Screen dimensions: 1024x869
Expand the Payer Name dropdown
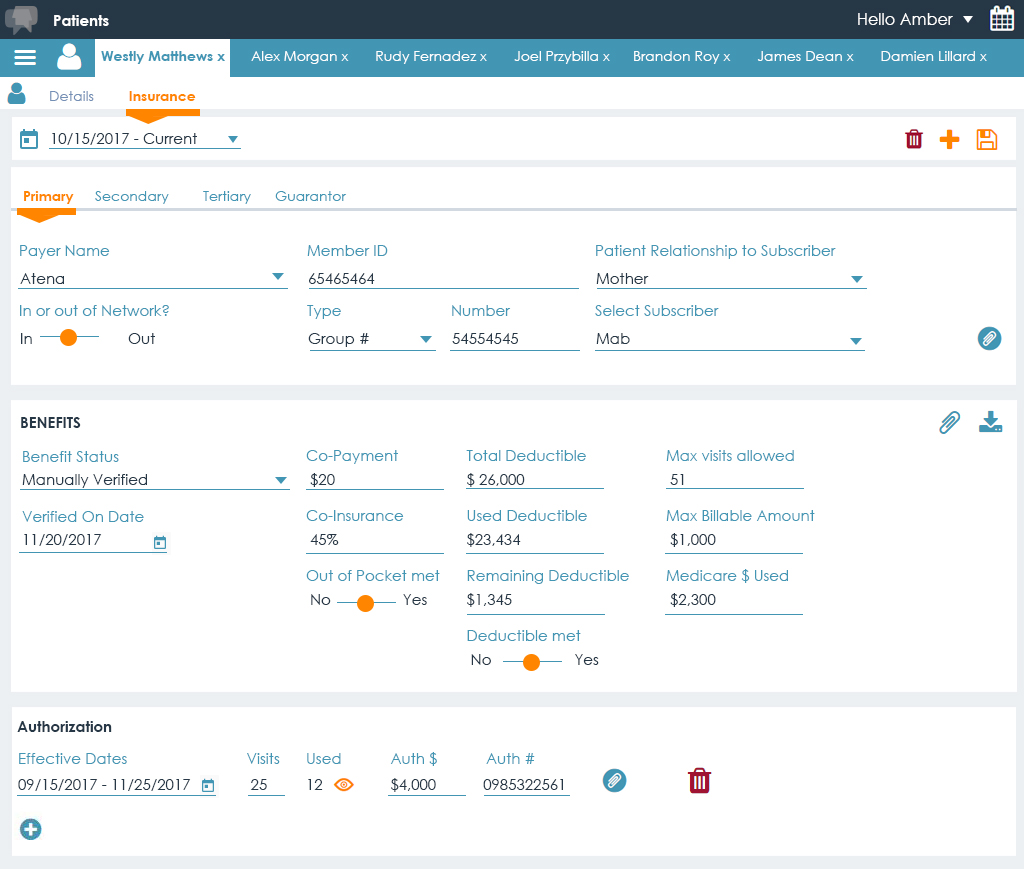[x=278, y=278]
